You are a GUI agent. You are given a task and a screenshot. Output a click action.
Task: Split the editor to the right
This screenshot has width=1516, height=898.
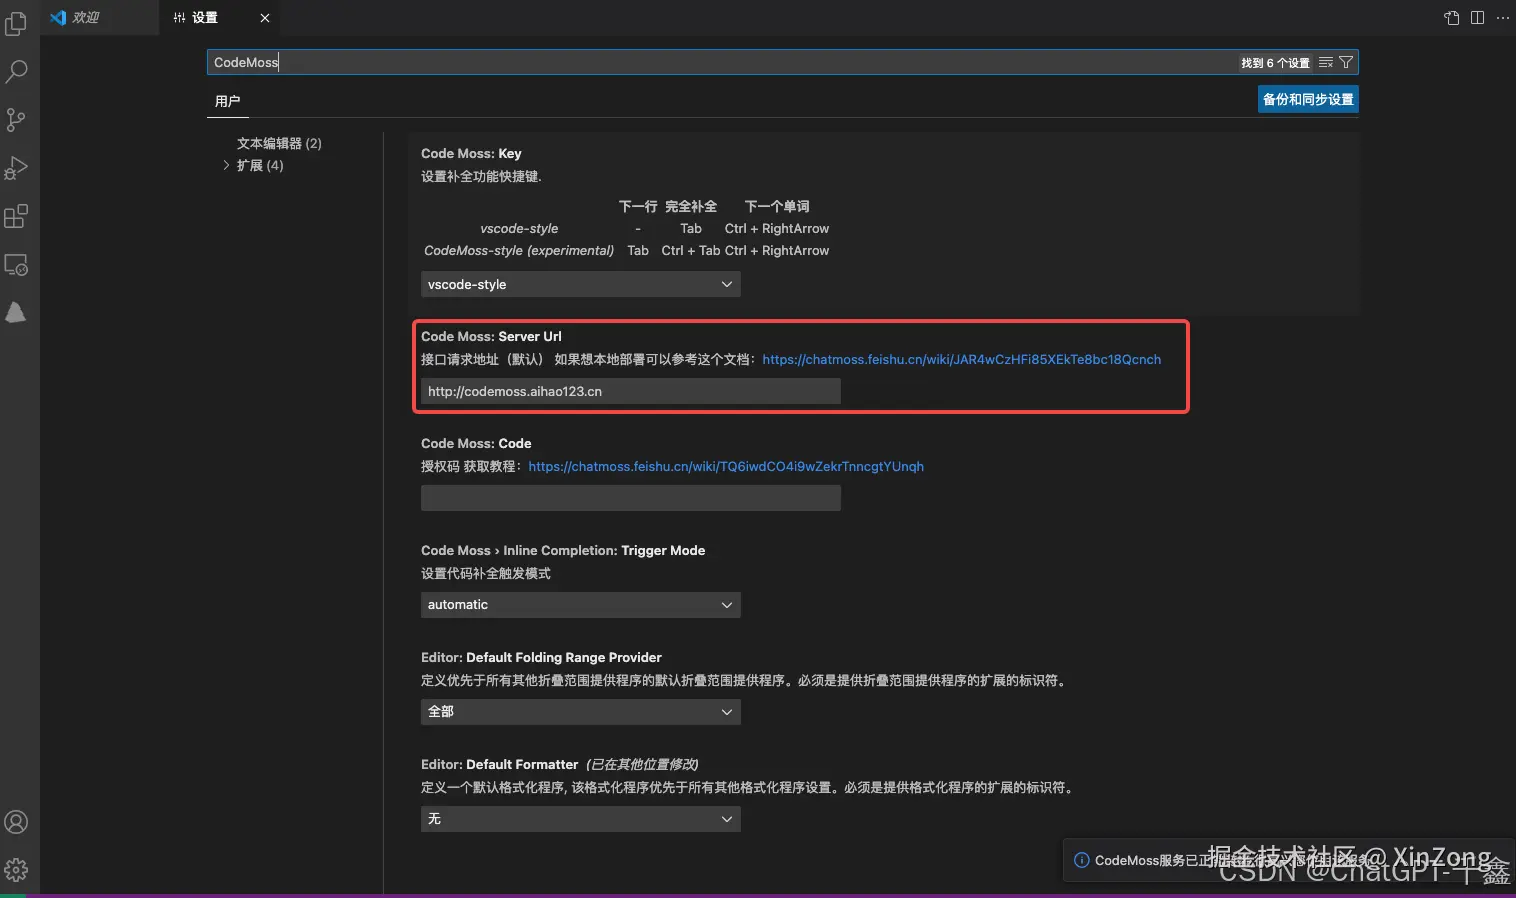point(1477,18)
